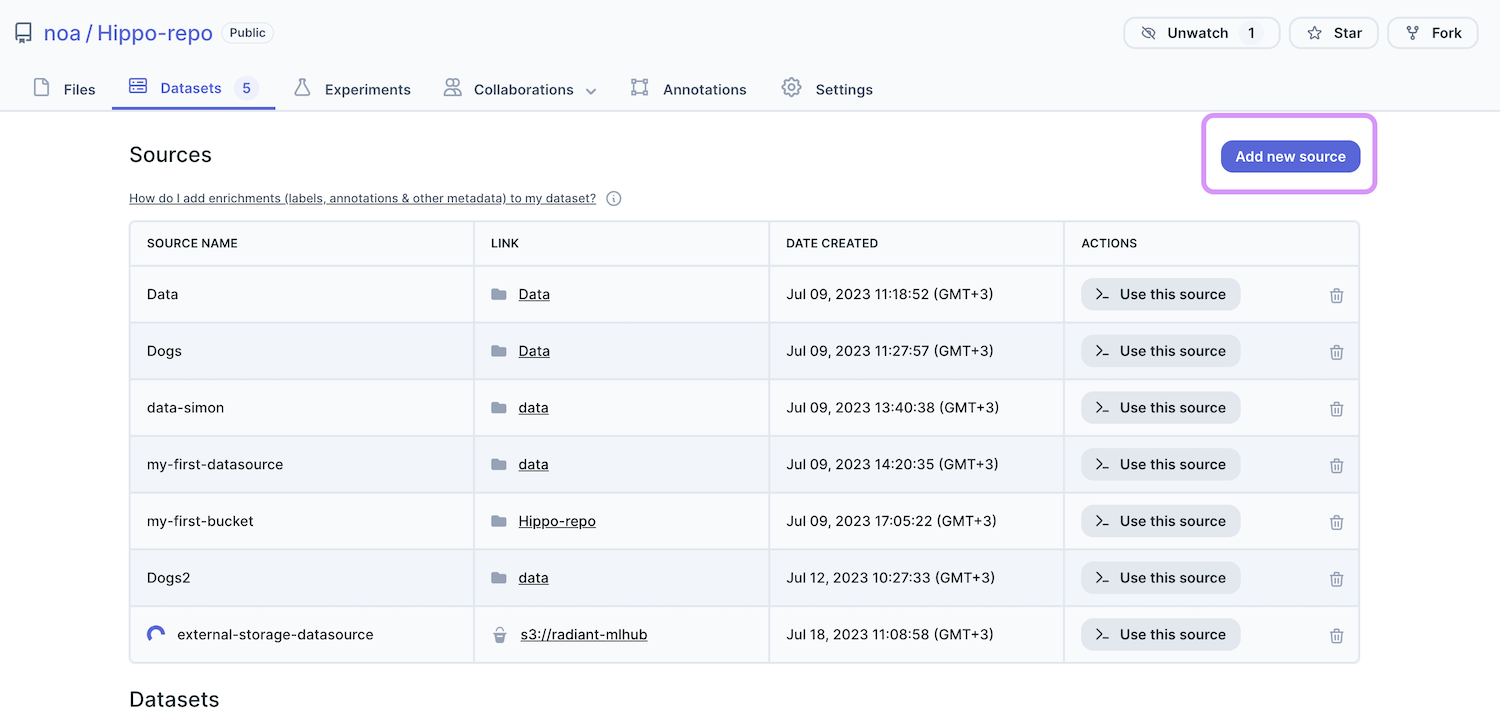Unwatch the repository
Image resolution: width=1500 pixels, height=719 pixels.
click(x=1200, y=33)
